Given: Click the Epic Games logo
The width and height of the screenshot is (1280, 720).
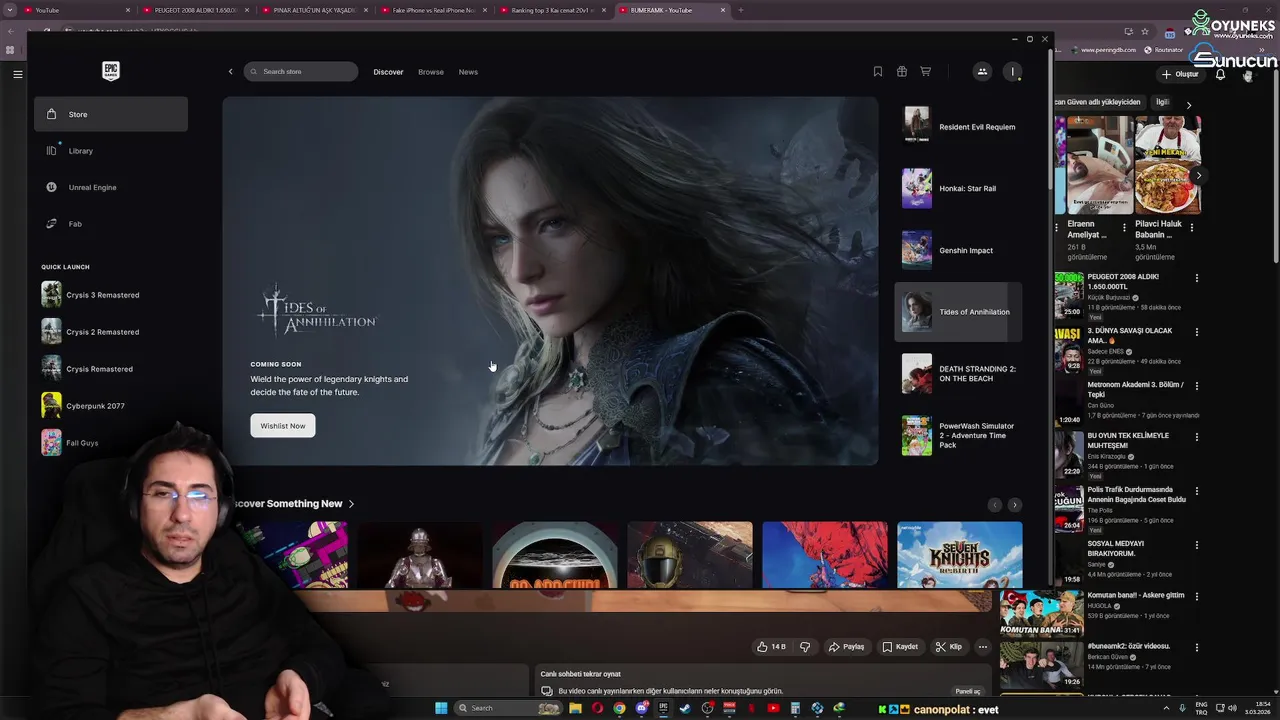Looking at the screenshot, I should click(111, 71).
